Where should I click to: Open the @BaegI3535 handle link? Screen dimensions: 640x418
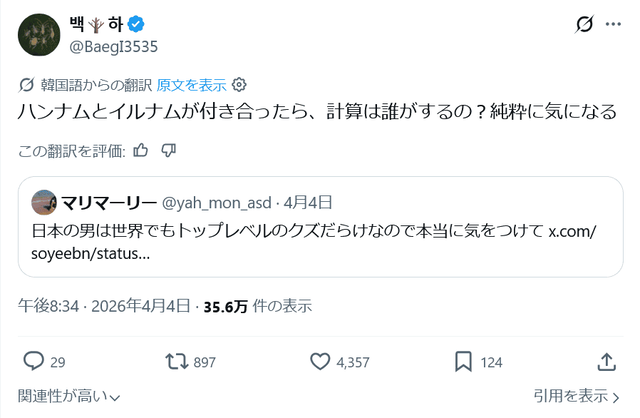pos(113,47)
